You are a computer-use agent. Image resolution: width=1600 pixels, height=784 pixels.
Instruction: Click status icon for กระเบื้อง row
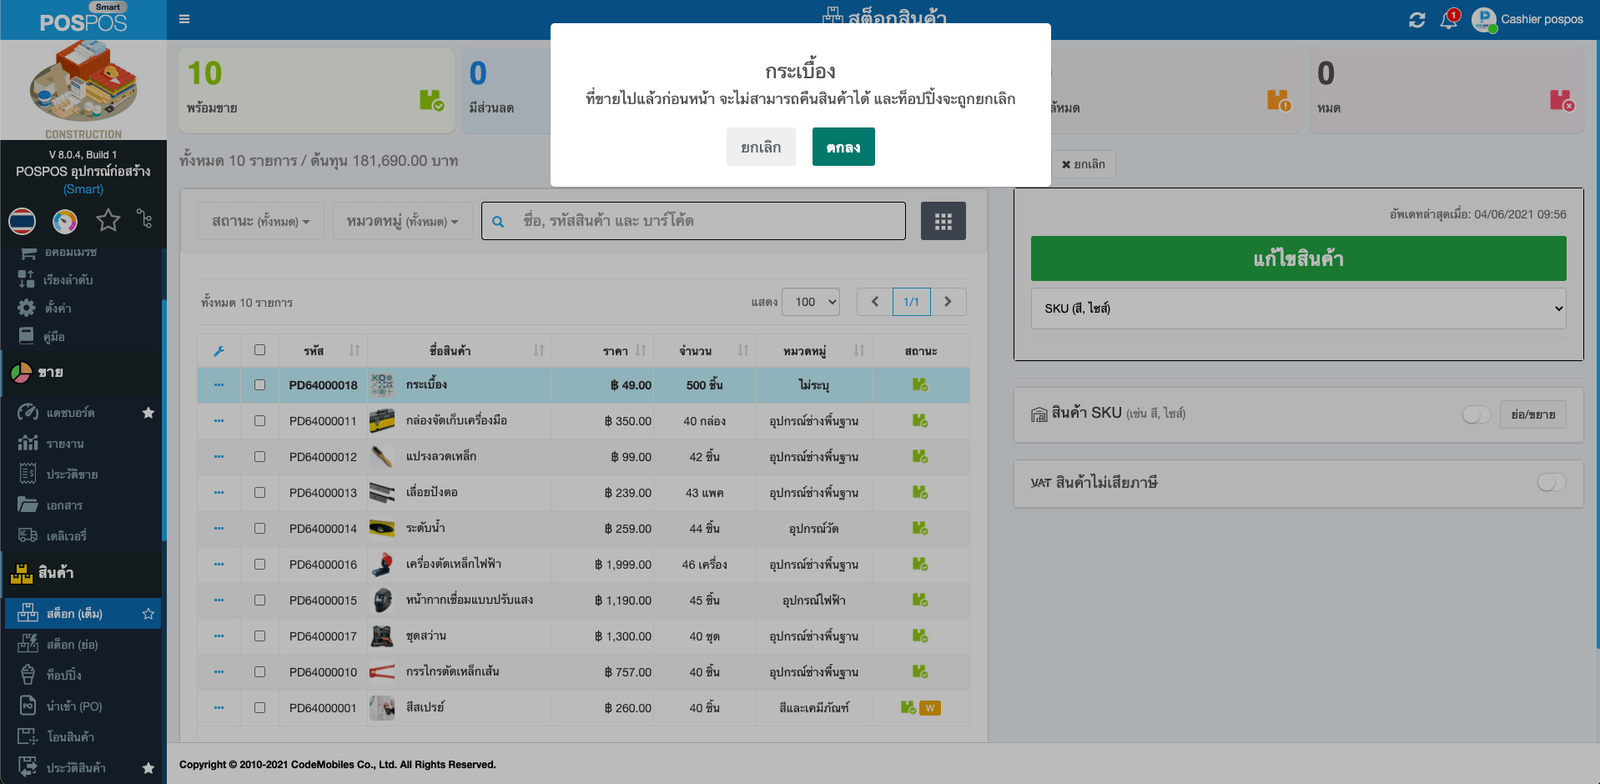click(x=920, y=385)
